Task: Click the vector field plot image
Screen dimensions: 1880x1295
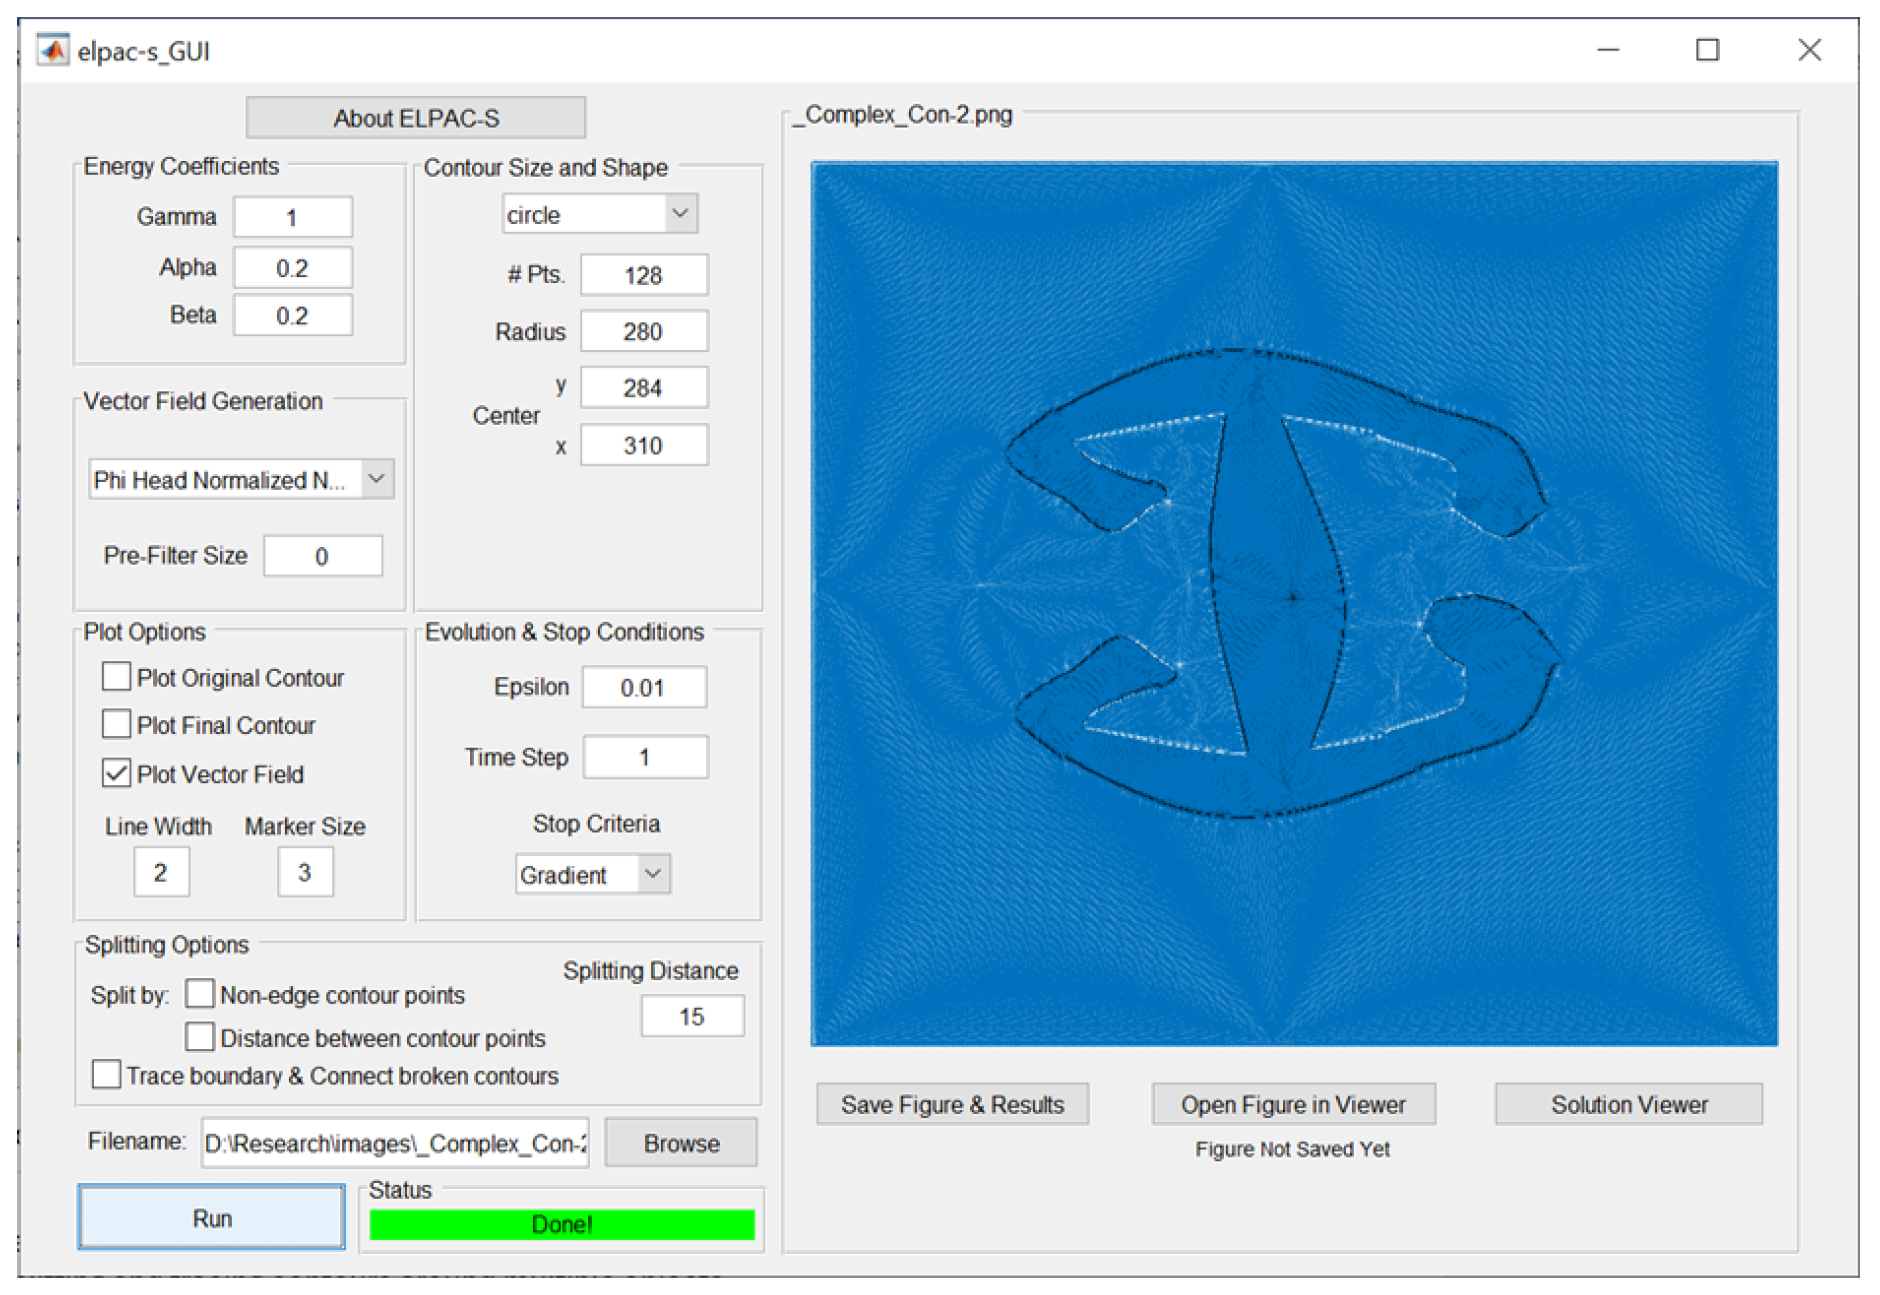Action: click(1294, 603)
